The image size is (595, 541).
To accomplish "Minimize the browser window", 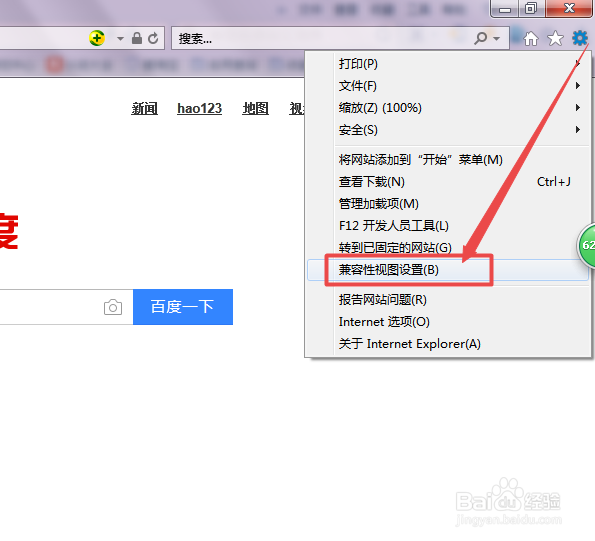I will pos(505,8).
